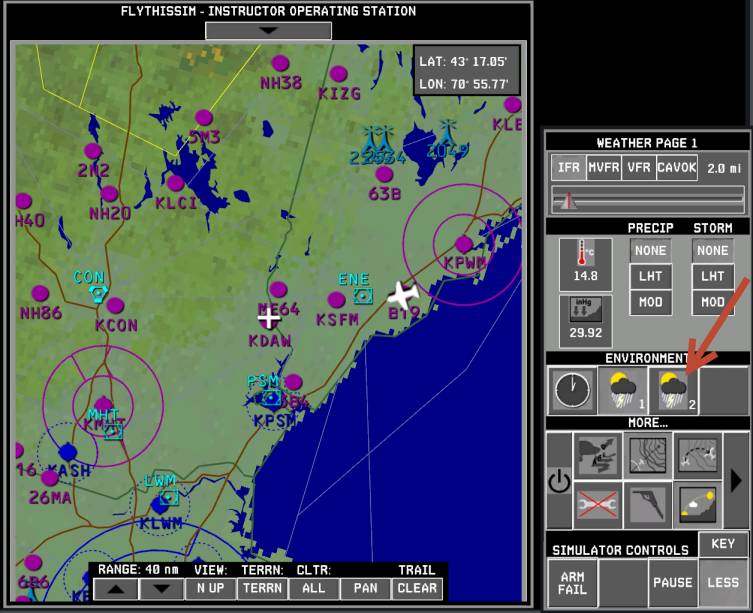Click the PAN button
This screenshot has height=613, width=753.
coord(365,589)
